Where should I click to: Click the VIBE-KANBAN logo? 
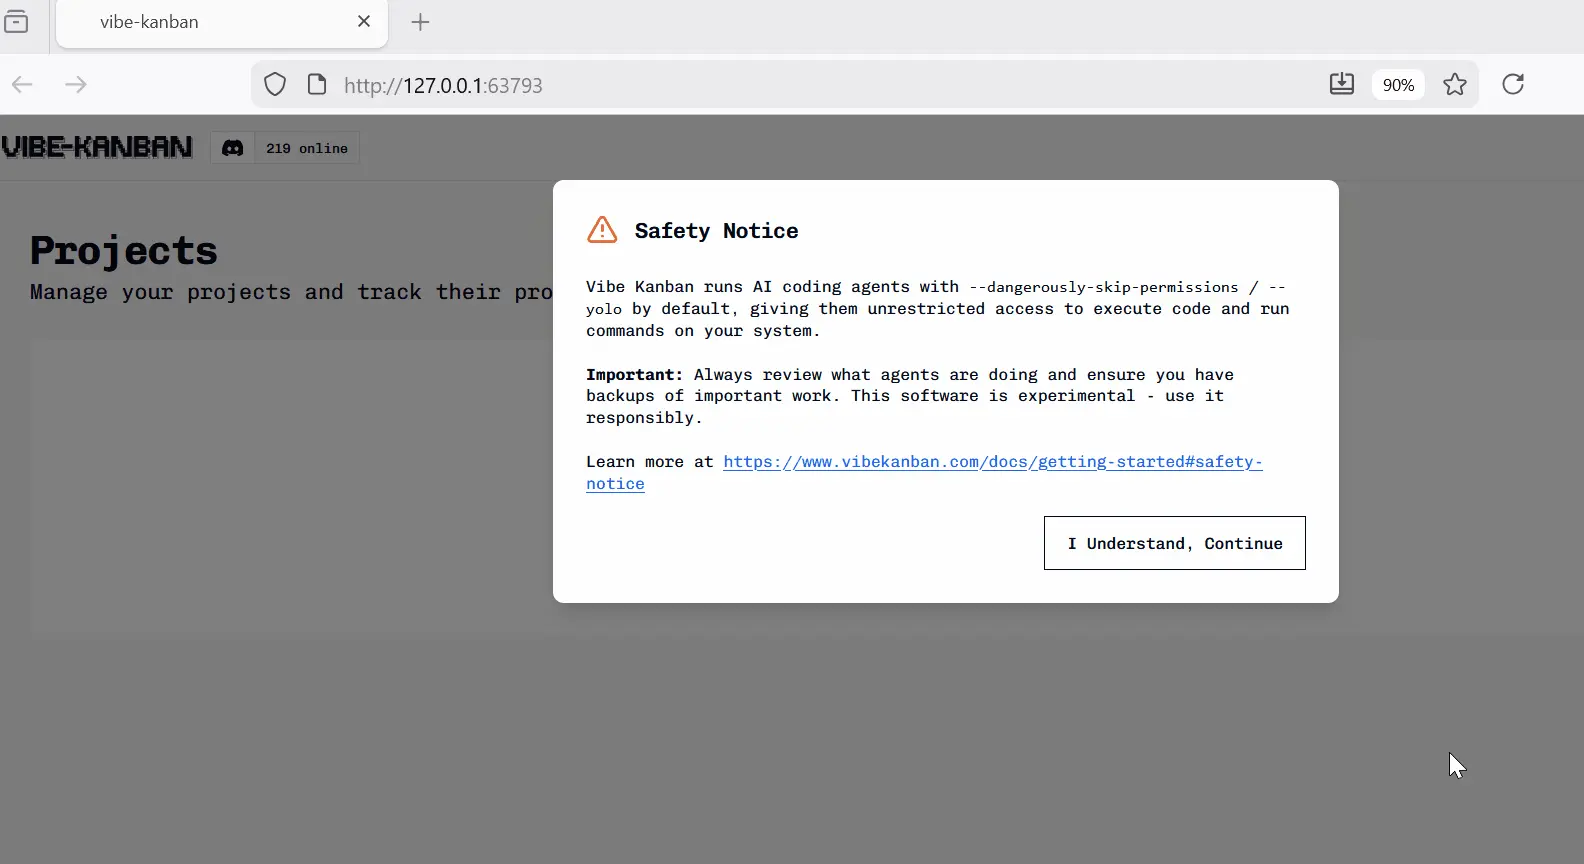click(x=97, y=147)
